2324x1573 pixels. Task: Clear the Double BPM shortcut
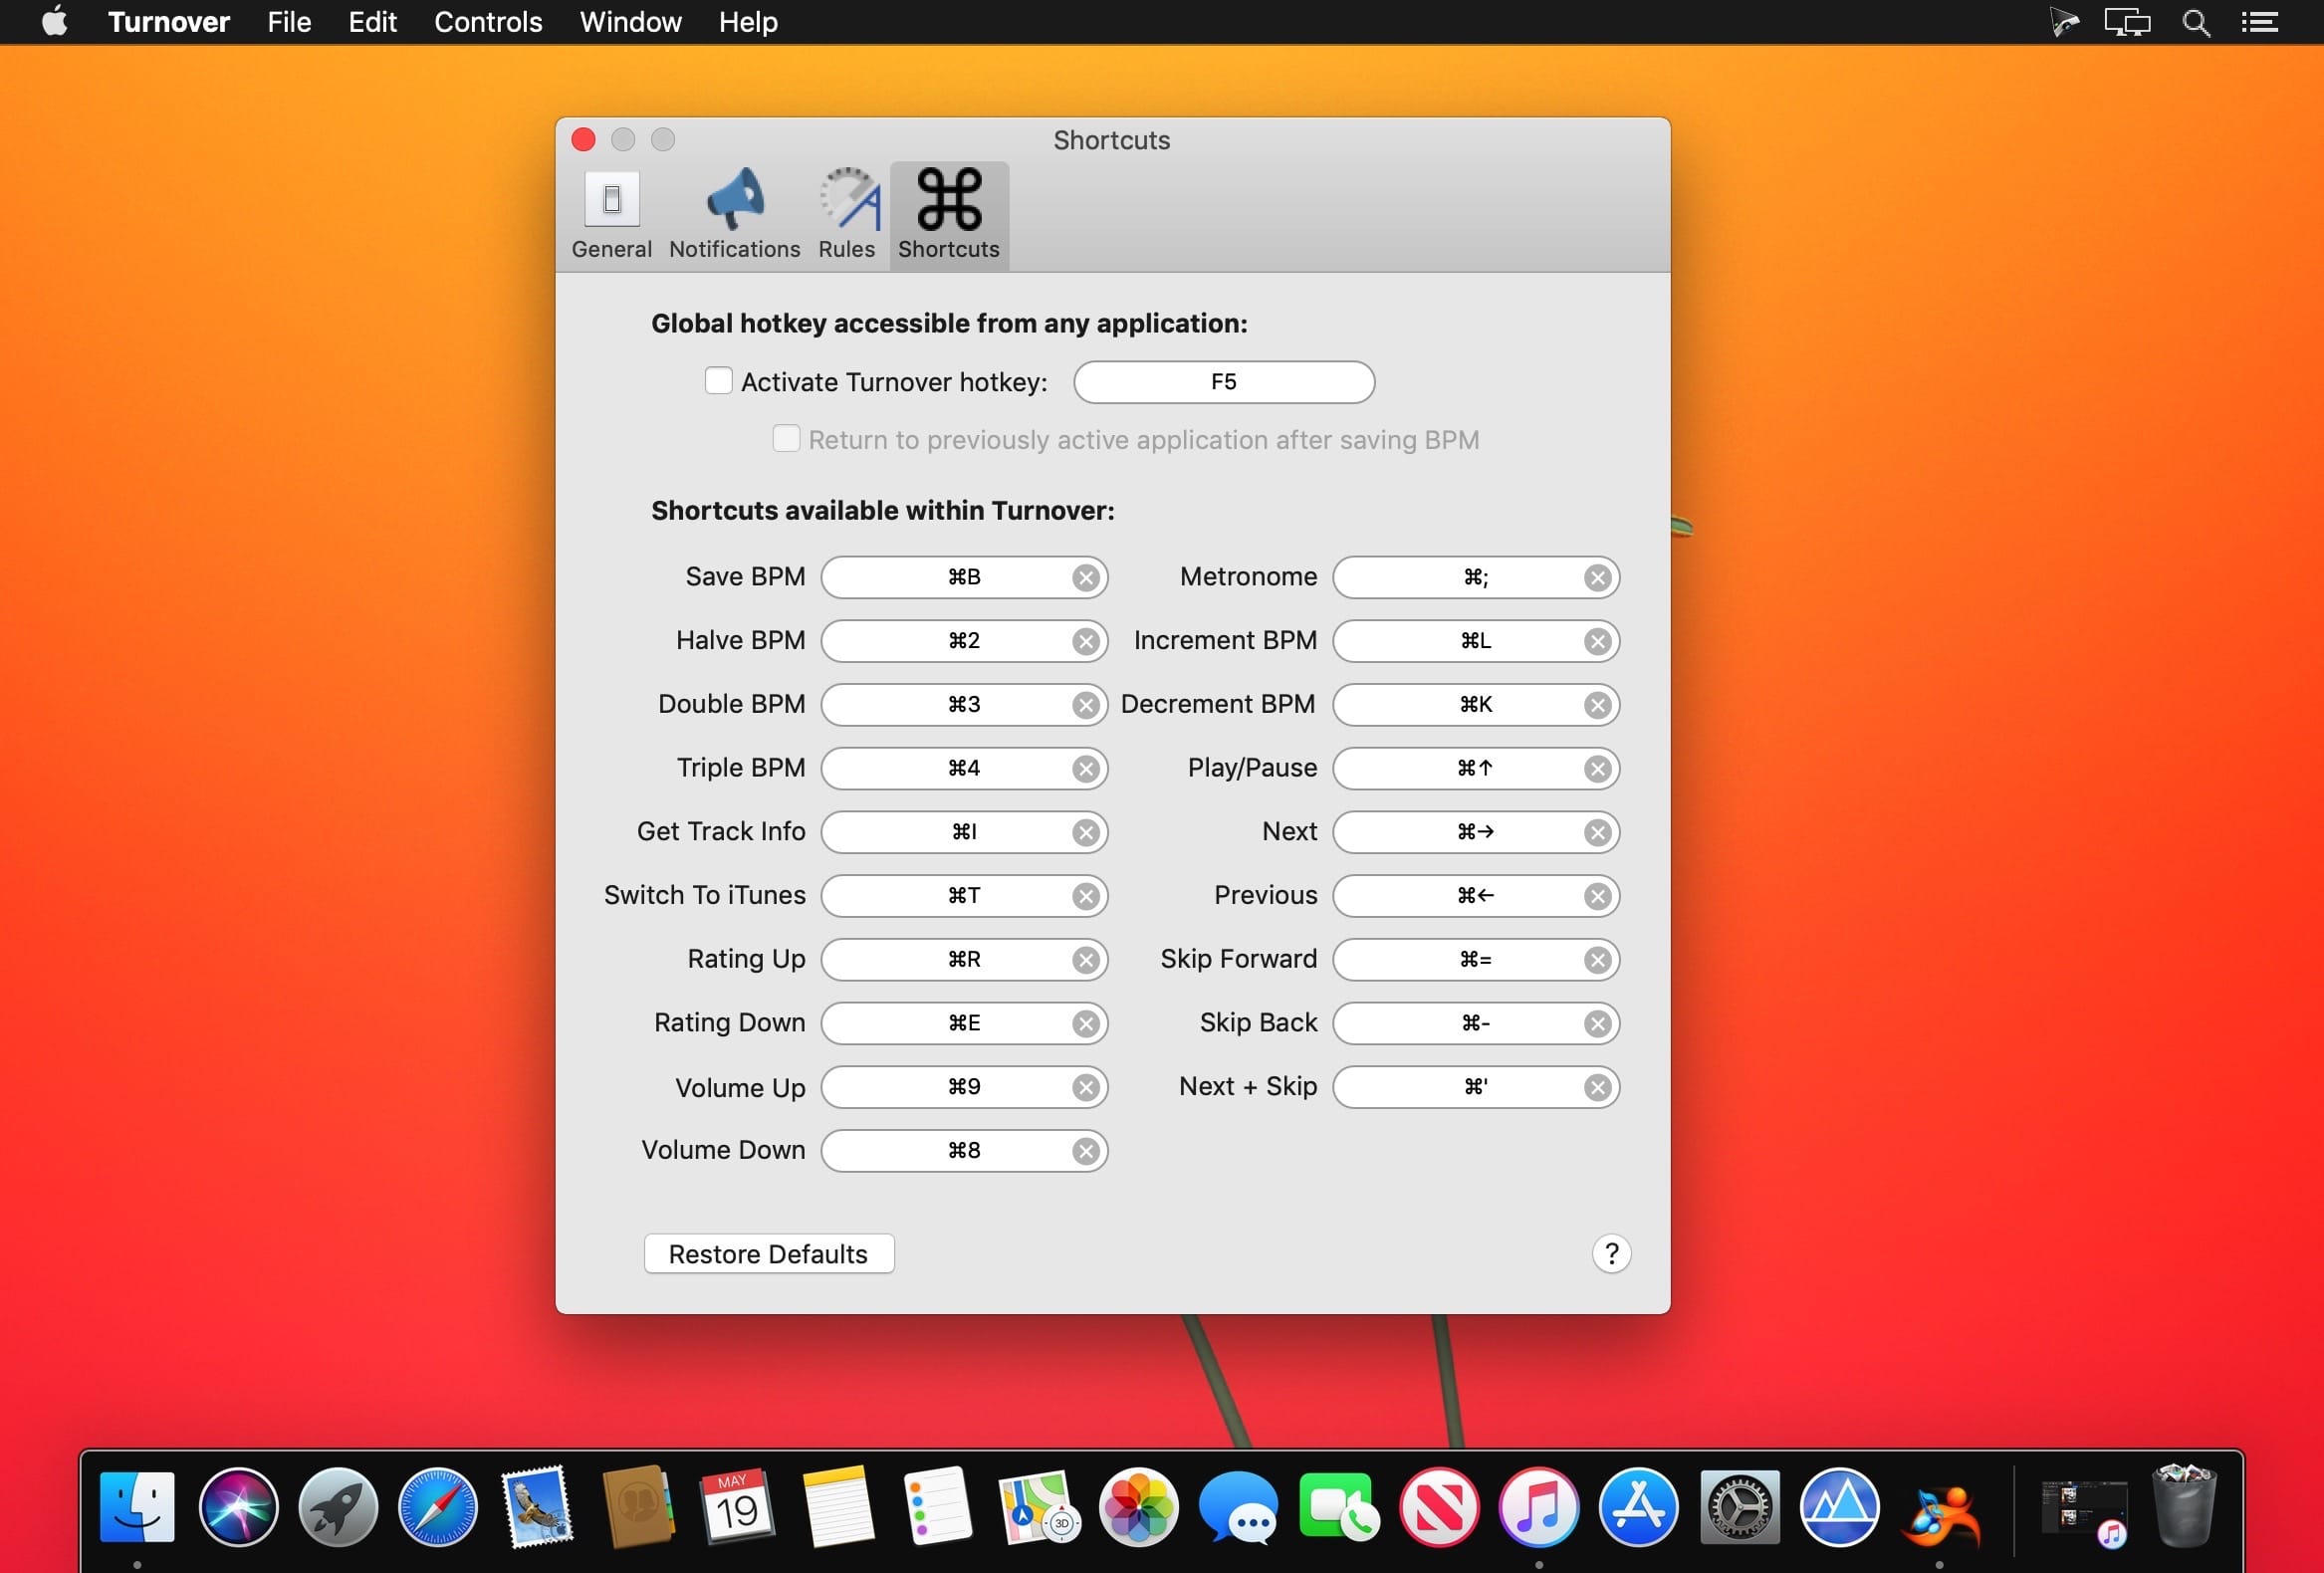coord(1085,705)
